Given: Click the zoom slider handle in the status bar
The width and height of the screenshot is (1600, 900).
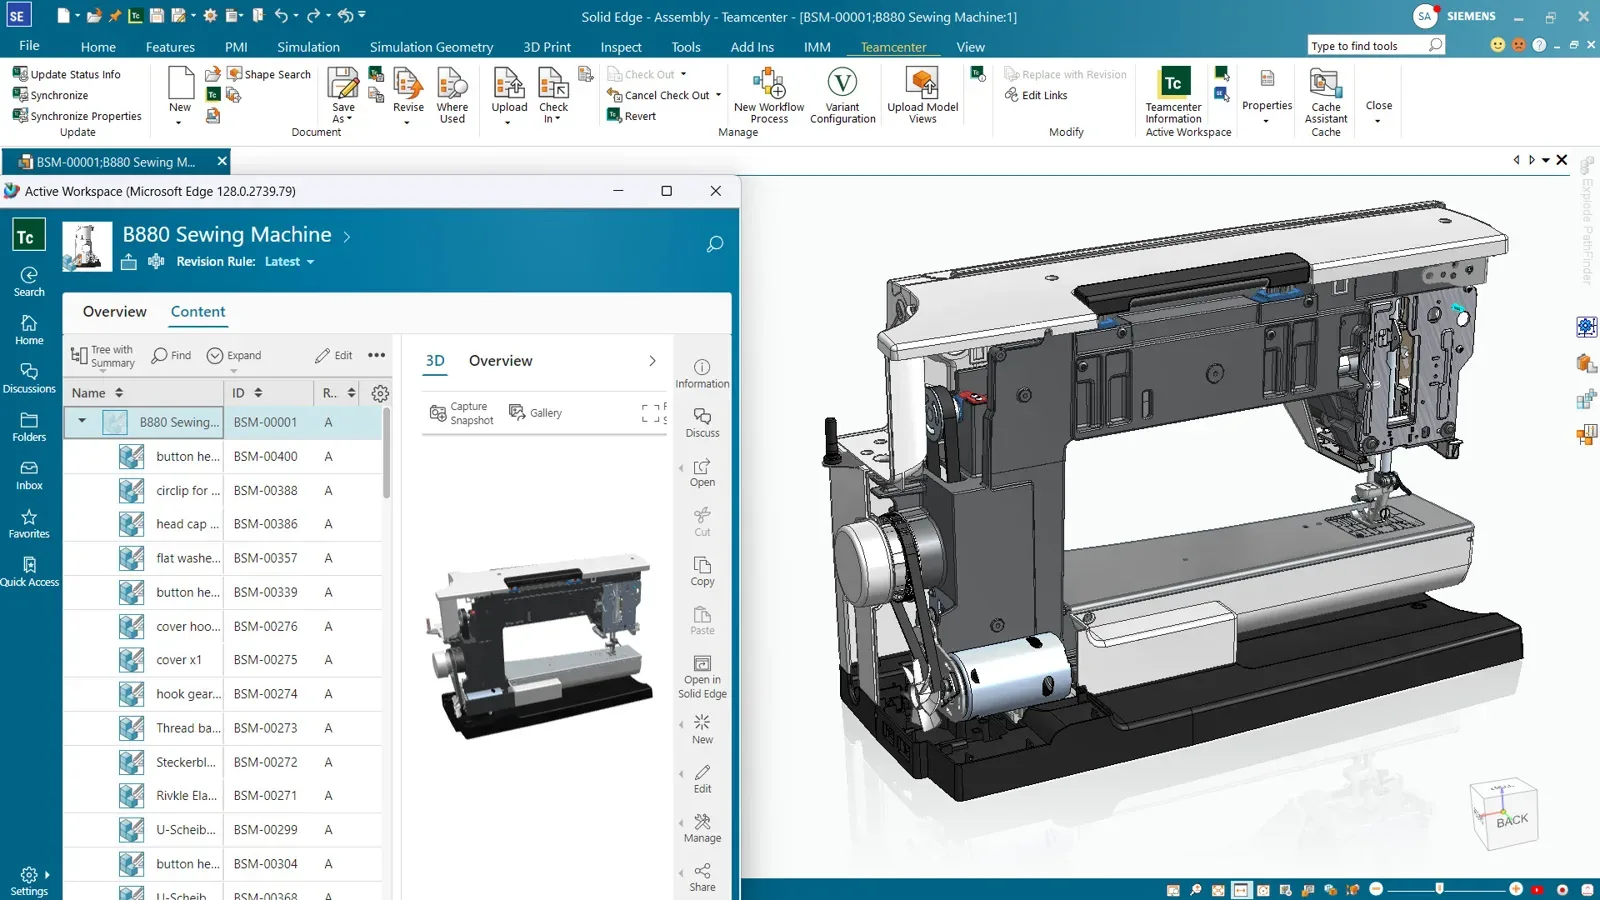Looking at the screenshot, I should coord(1439,889).
